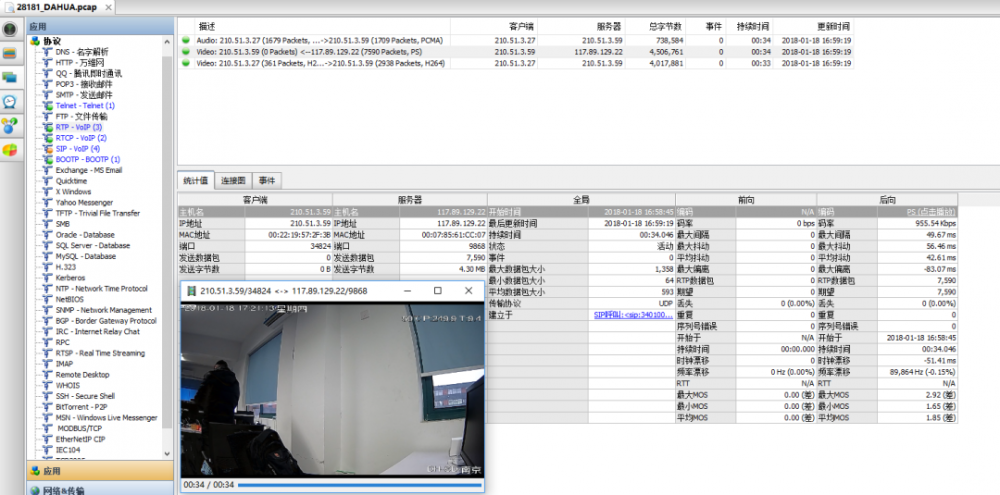The height and width of the screenshot is (495, 1000).
Task: Click down arrow of protocol tree scrollbar
Action: tap(168, 454)
